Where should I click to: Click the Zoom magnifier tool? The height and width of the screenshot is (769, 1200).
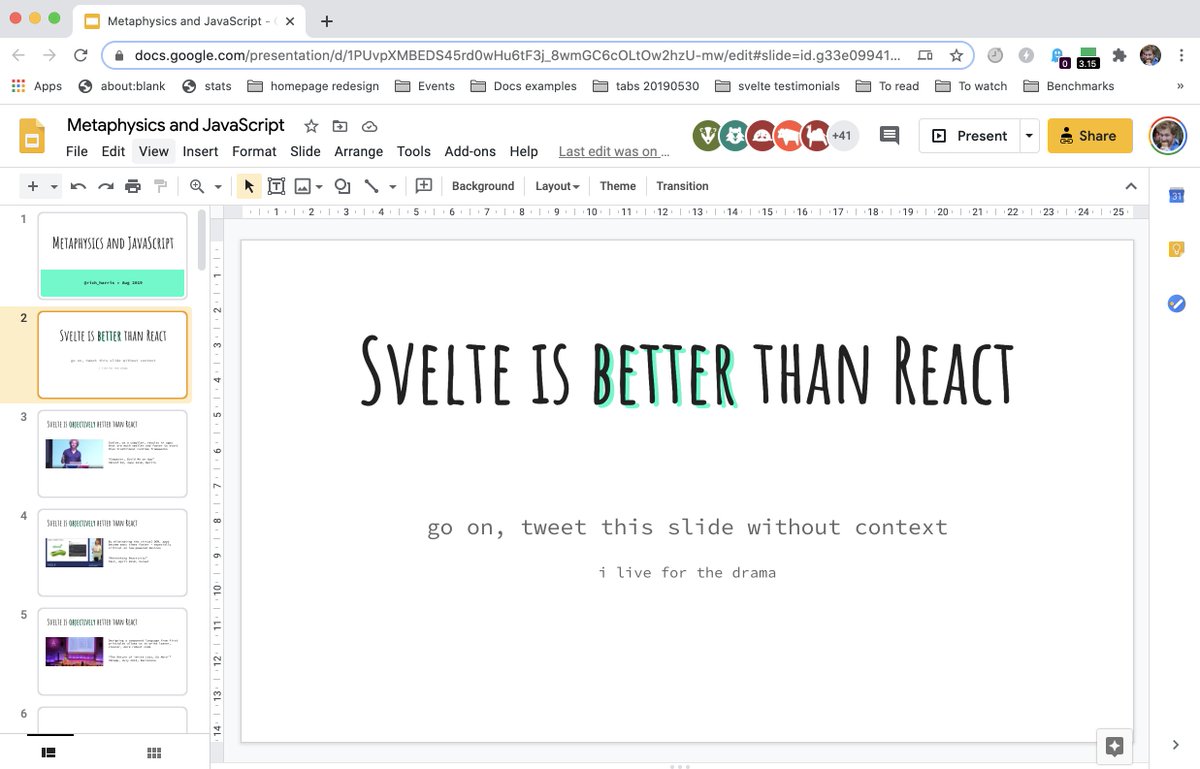coord(197,186)
